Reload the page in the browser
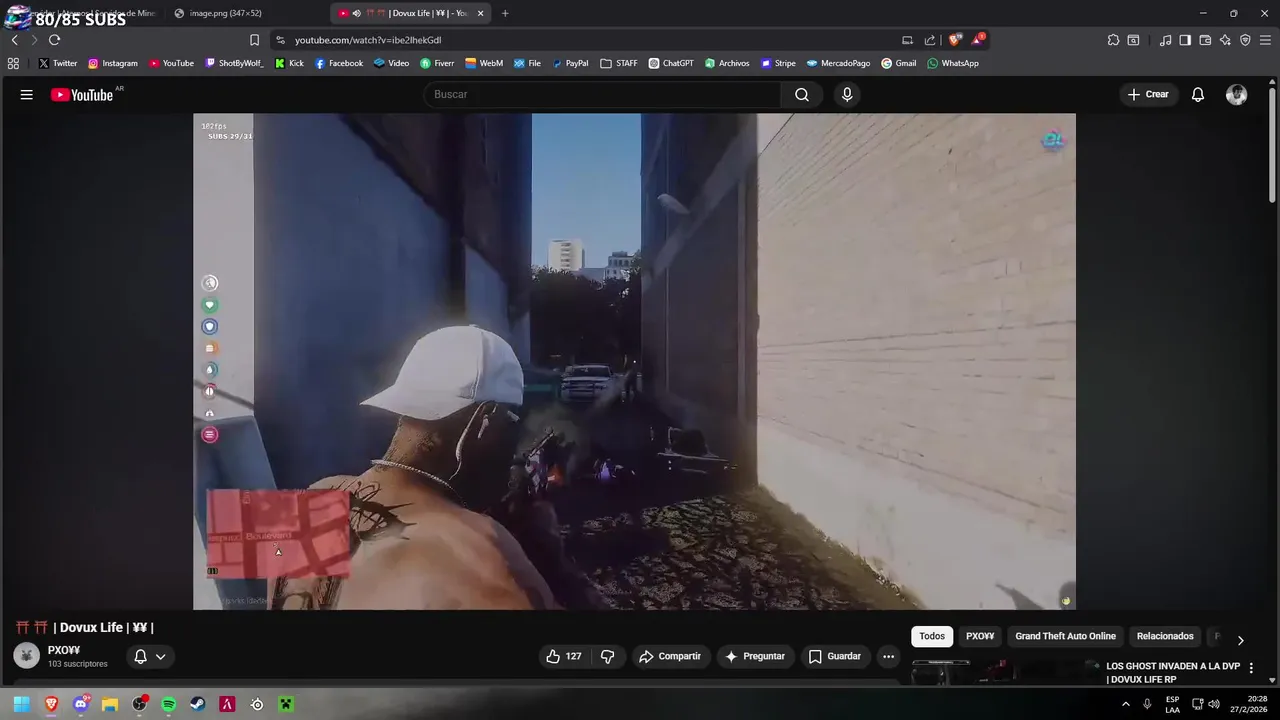Image resolution: width=1280 pixels, height=720 pixels. point(54,40)
